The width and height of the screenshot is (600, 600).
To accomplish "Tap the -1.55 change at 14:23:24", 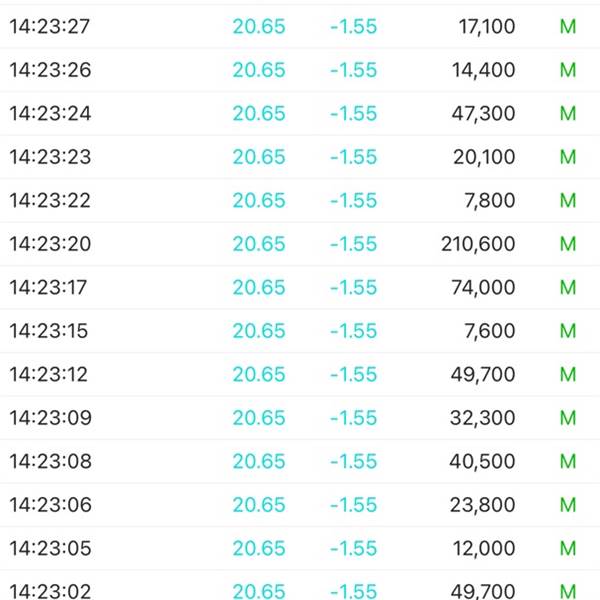I will 354,113.
